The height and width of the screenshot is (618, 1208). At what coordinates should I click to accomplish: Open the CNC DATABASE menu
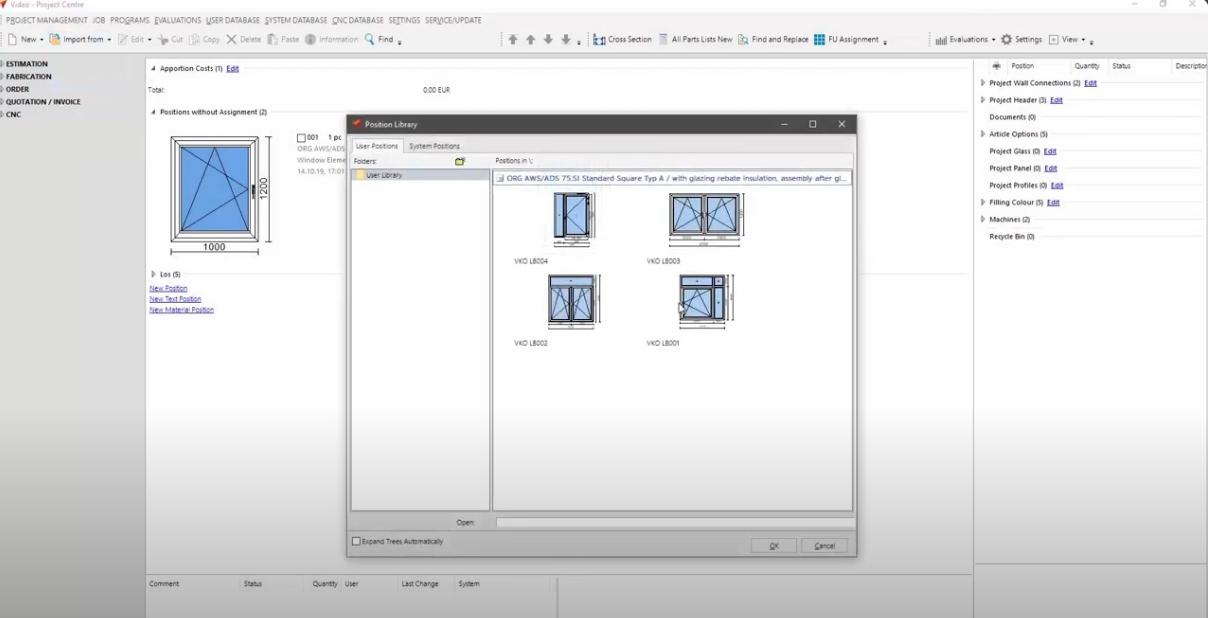359,20
